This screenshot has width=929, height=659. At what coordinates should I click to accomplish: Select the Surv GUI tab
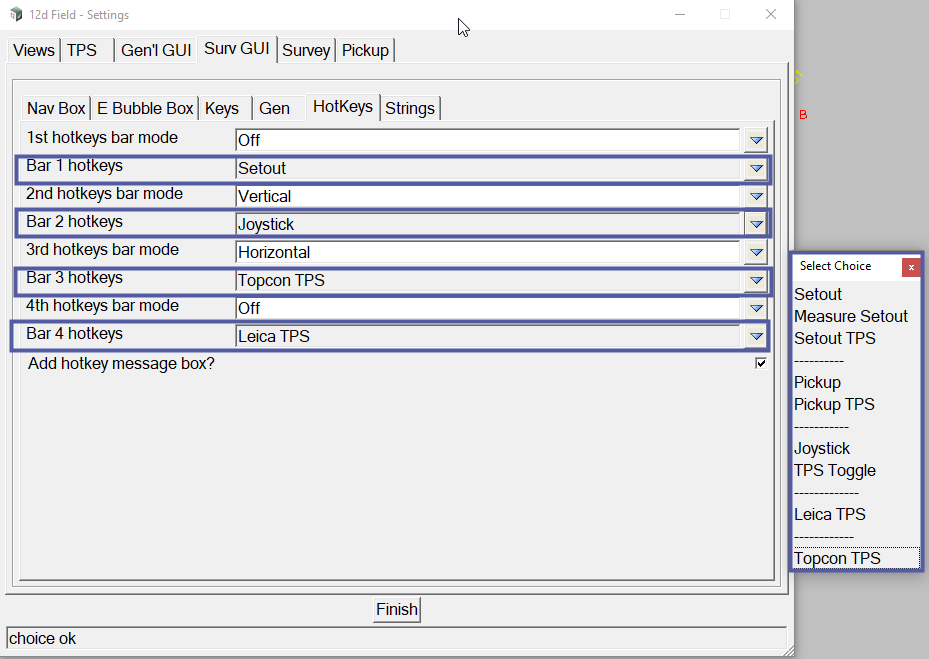click(x=236, y=49)
